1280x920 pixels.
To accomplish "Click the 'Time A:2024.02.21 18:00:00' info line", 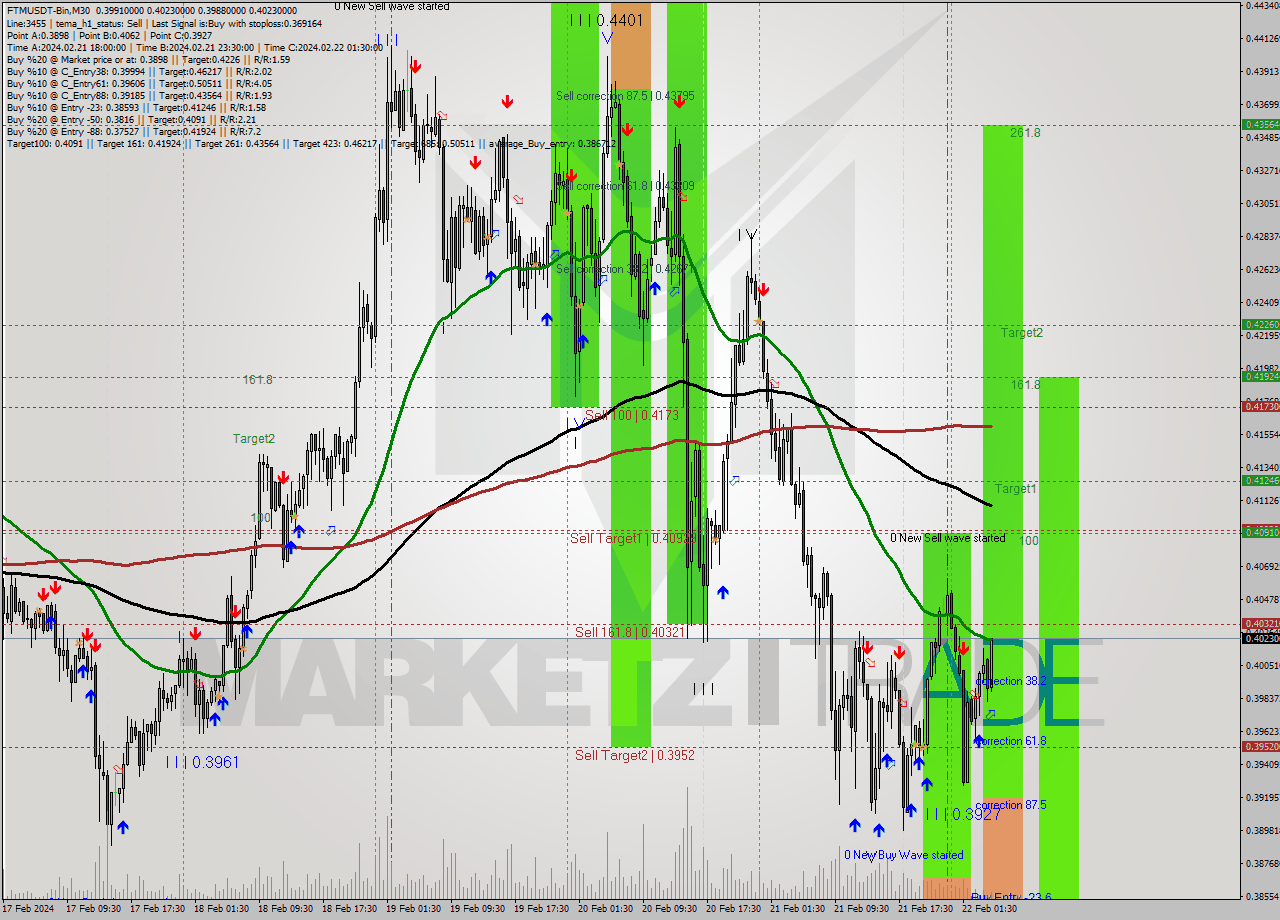I will tap(194, 47).
